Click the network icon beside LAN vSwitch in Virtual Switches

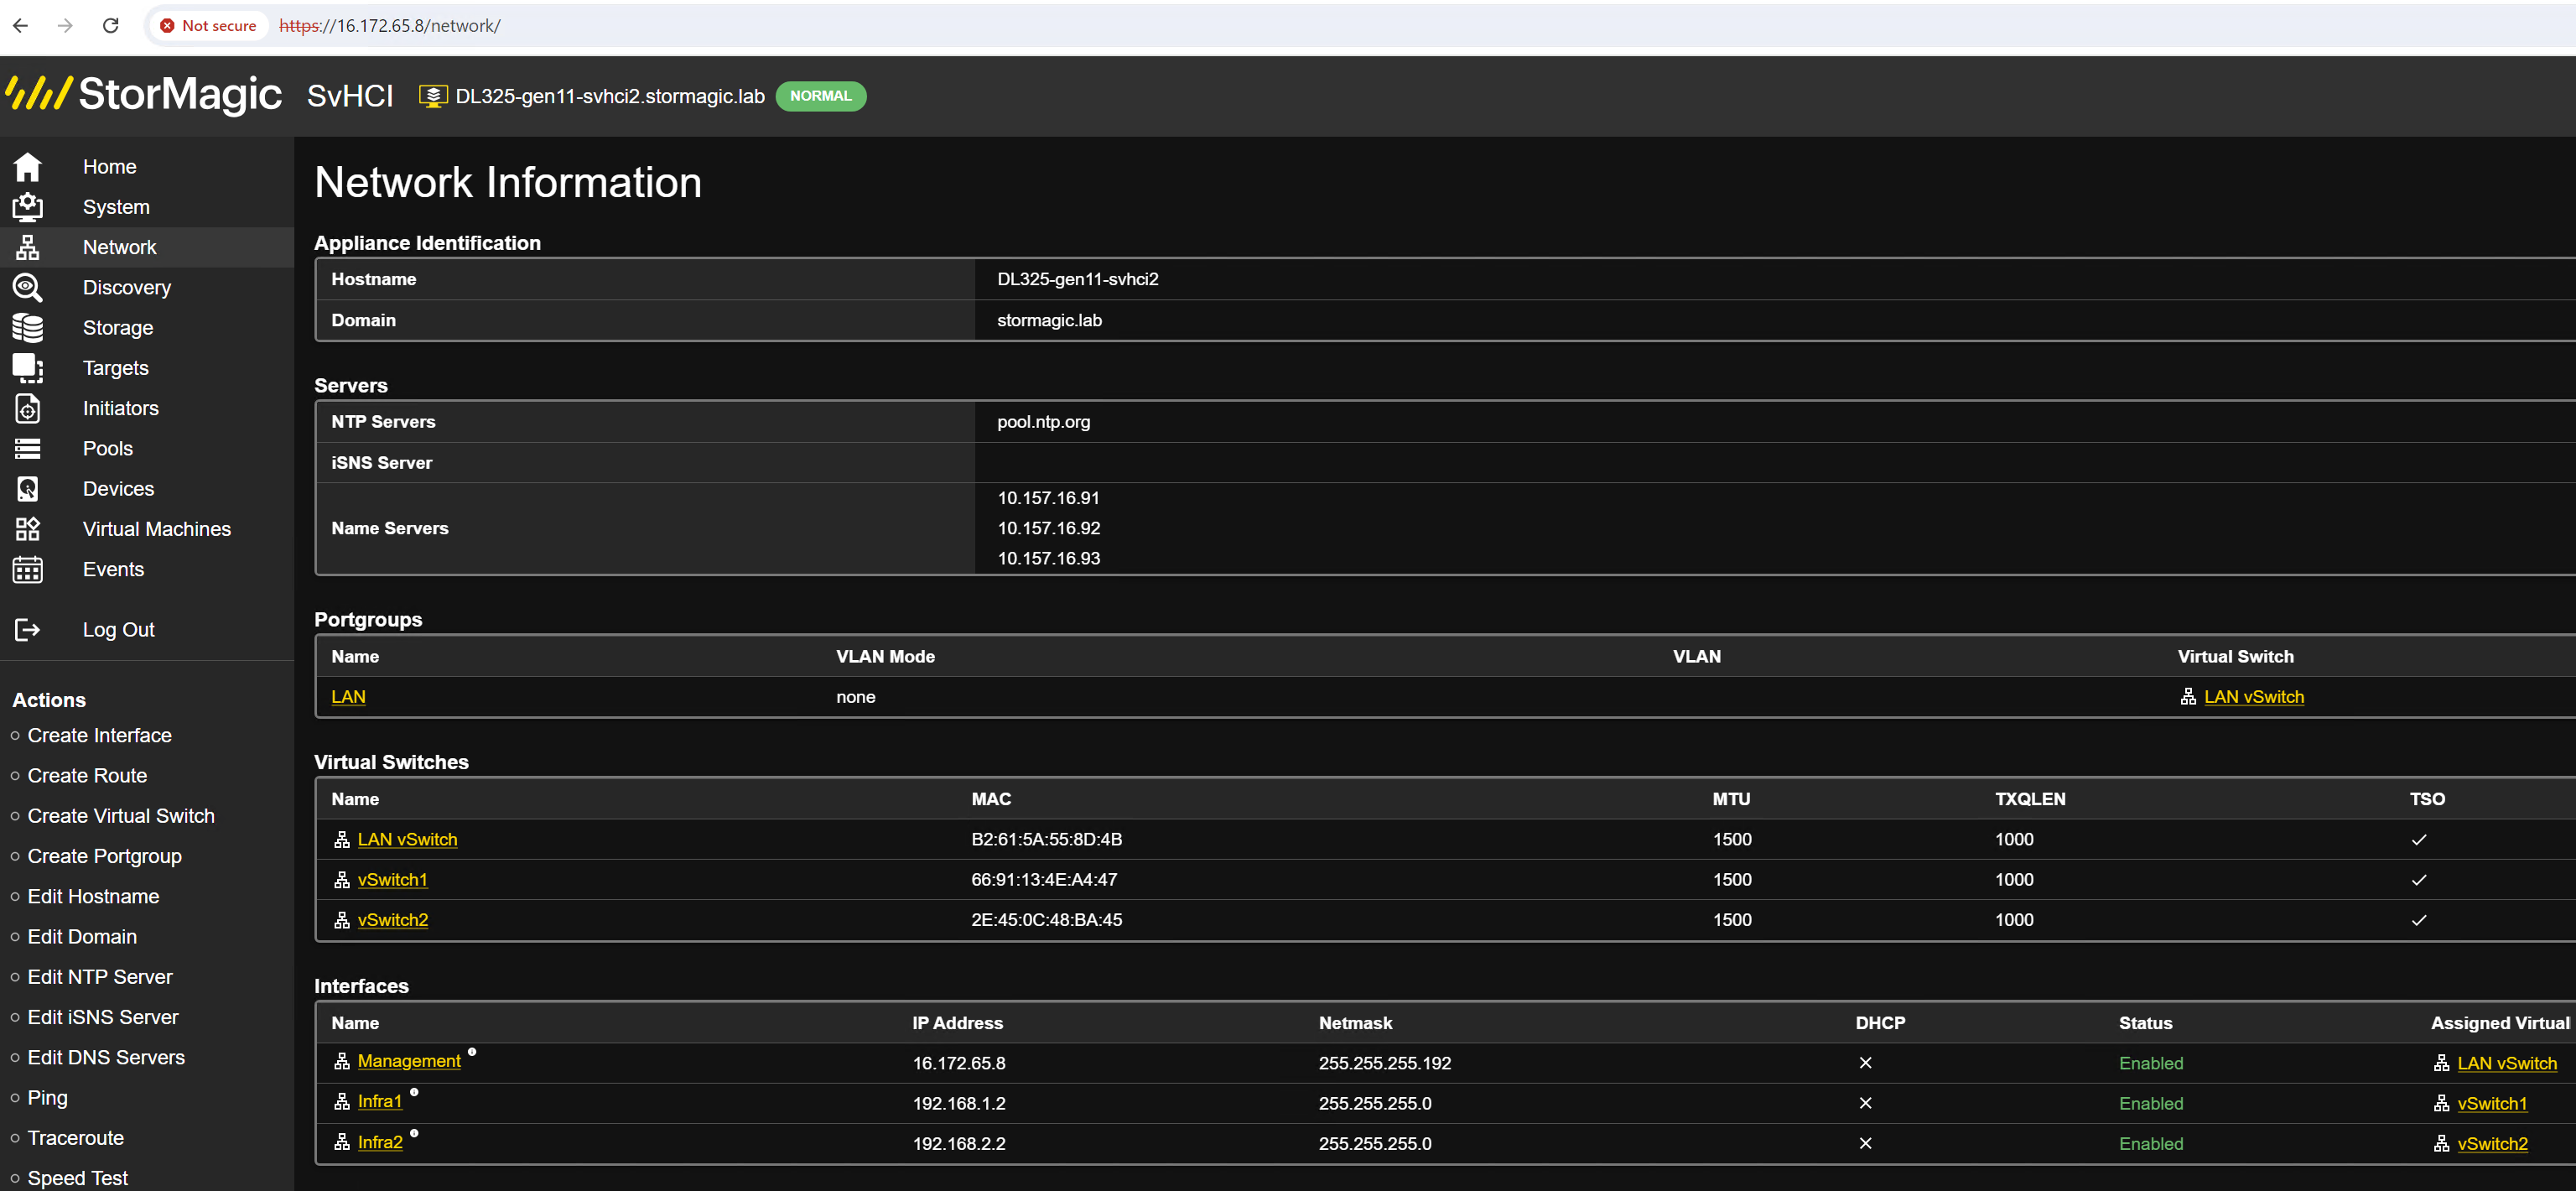pos(341,840)
